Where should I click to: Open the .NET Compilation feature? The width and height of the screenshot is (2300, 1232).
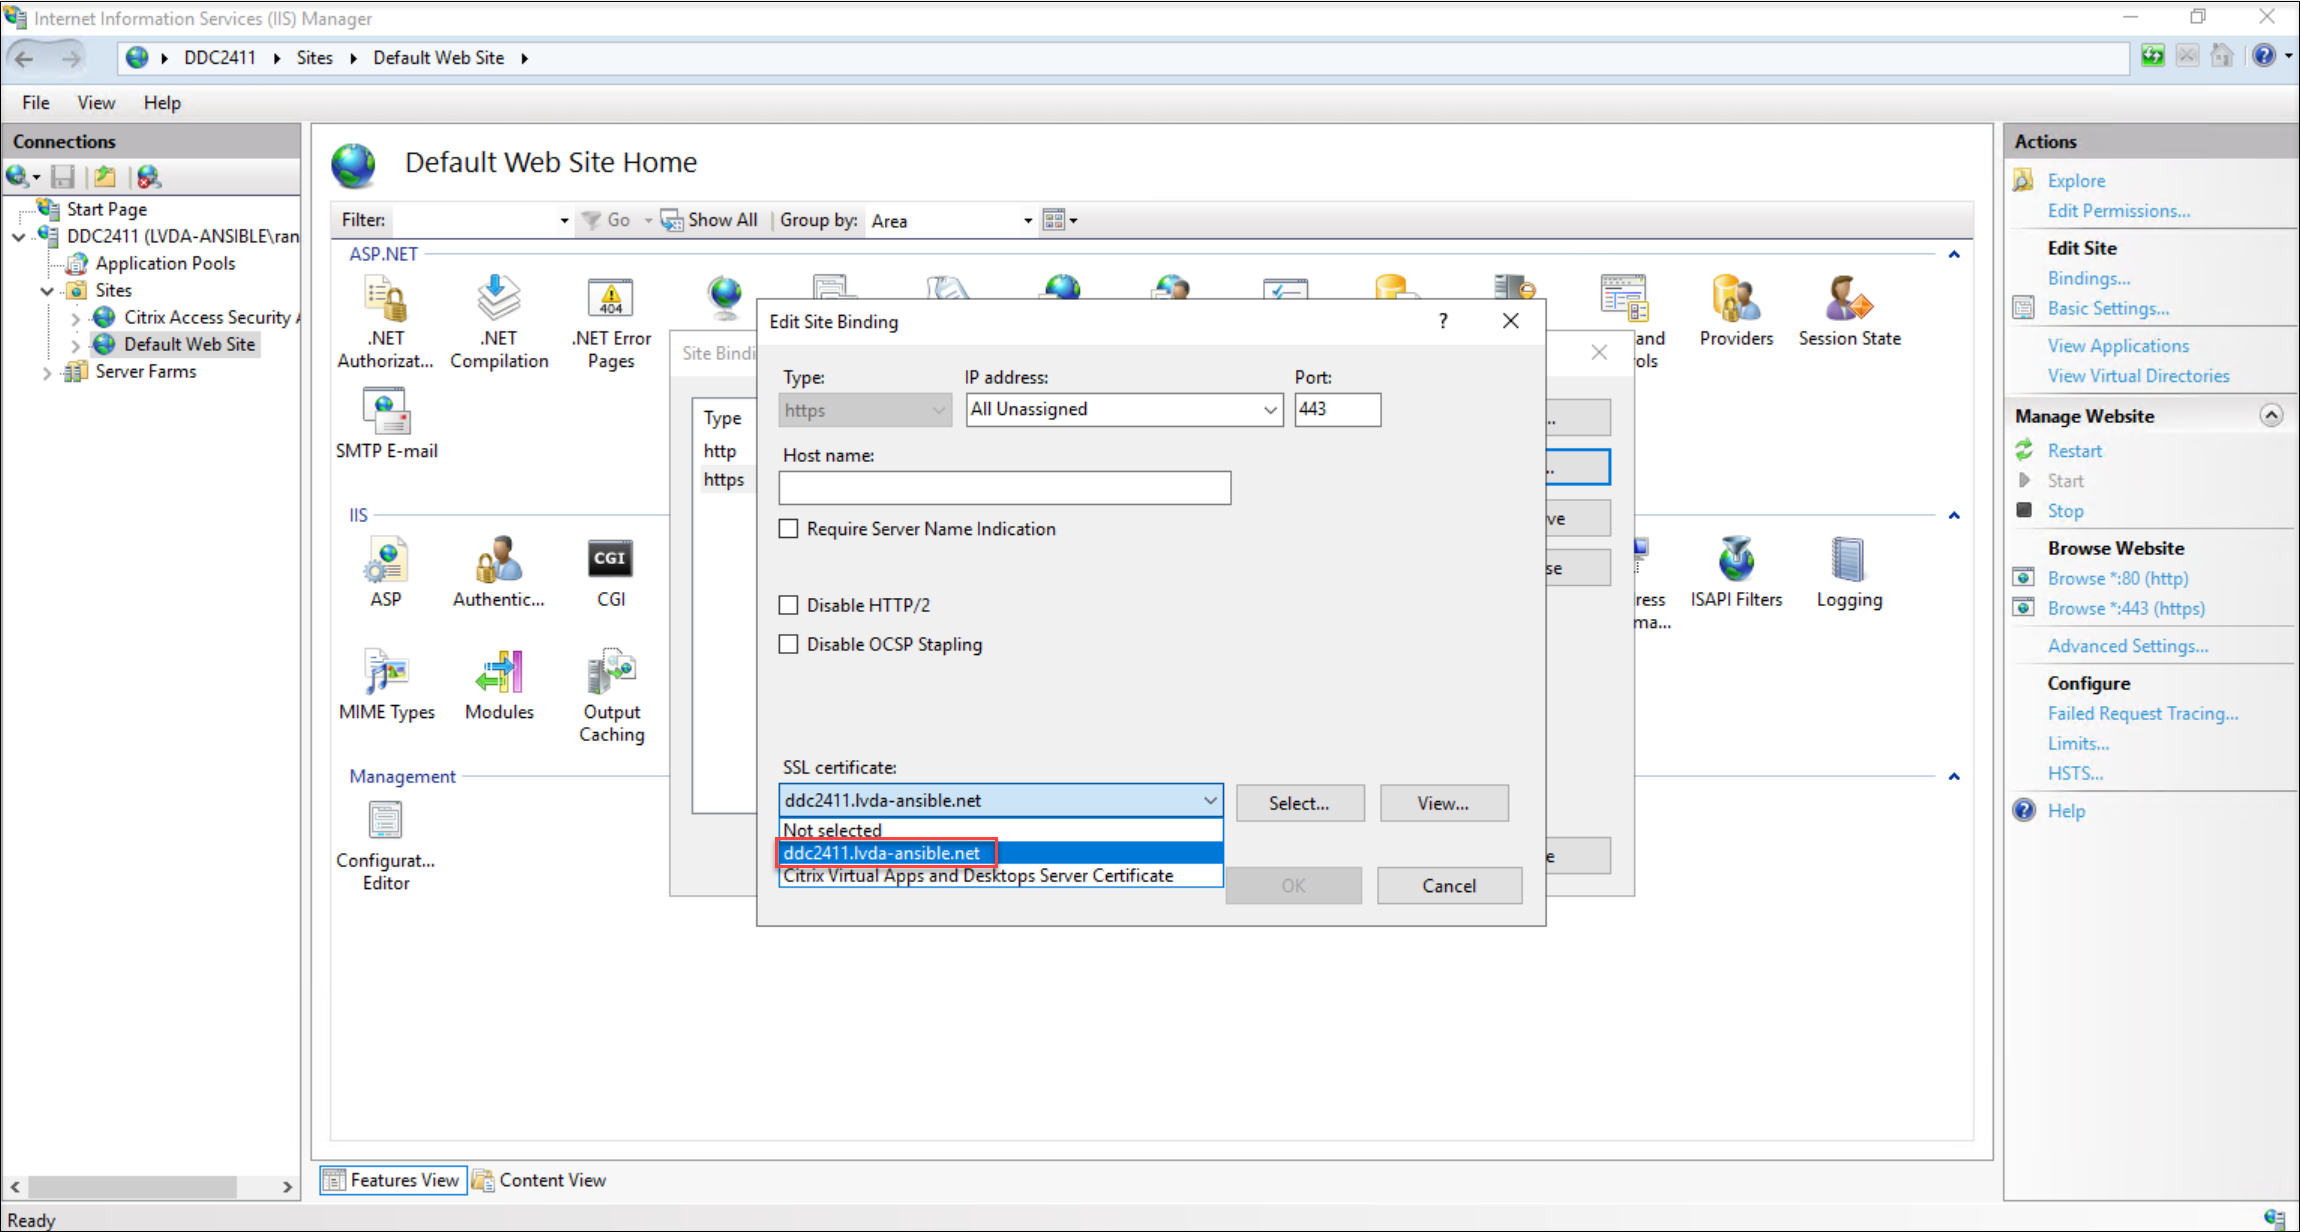tap(497, 320)
